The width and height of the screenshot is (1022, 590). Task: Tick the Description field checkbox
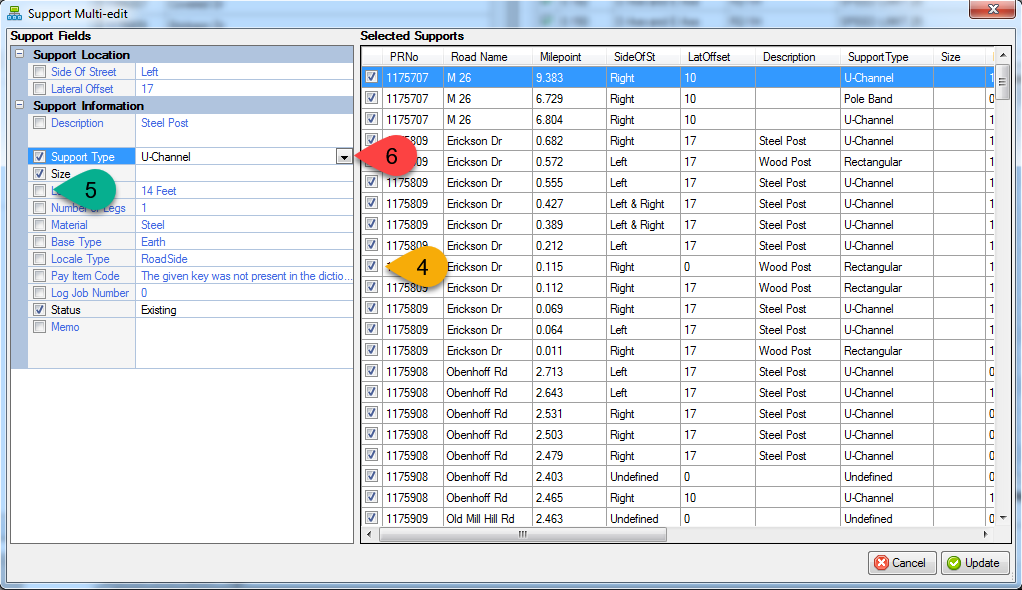(40, 123)
